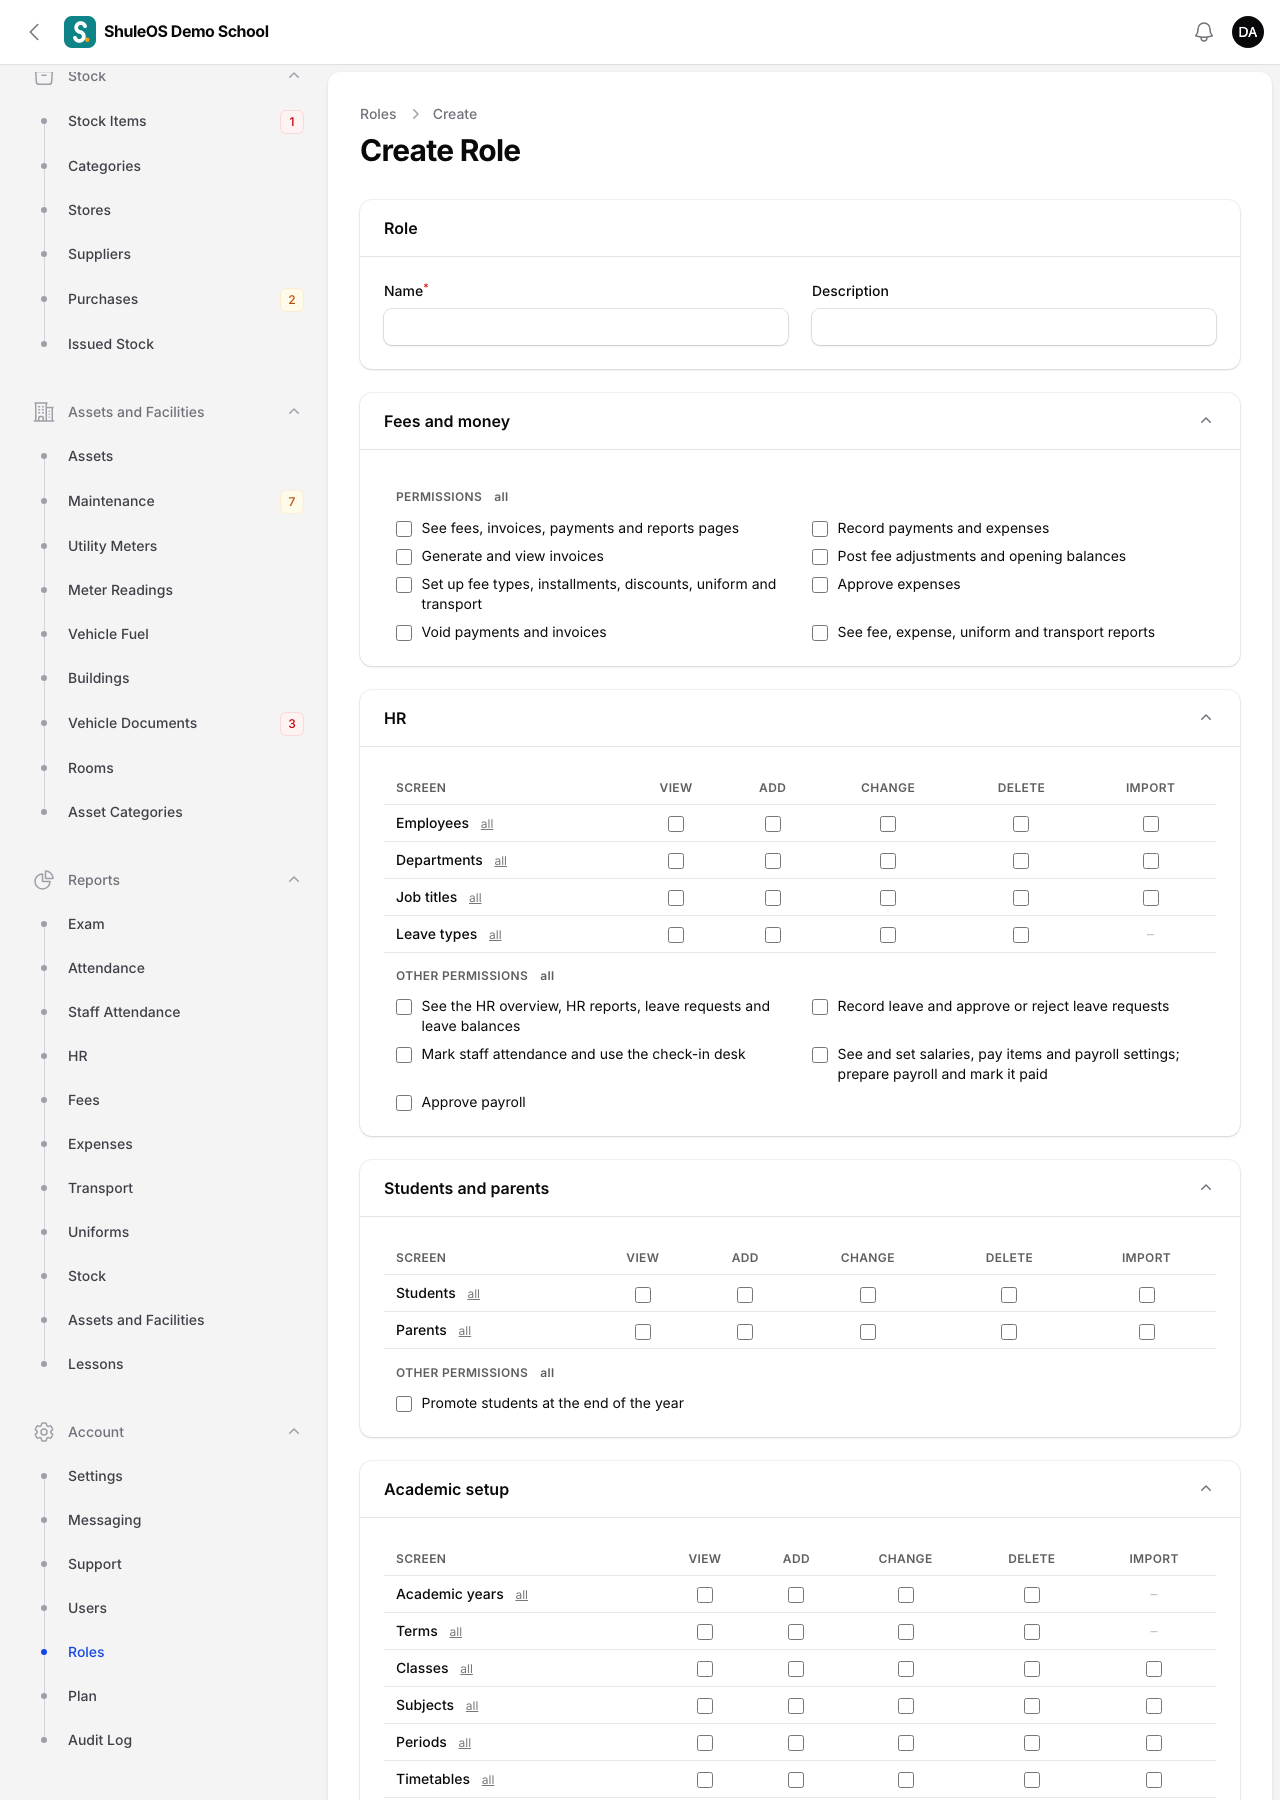Collapse the Account sidebar group
Screen dimensions: 1280x1800
(294, 1432)
